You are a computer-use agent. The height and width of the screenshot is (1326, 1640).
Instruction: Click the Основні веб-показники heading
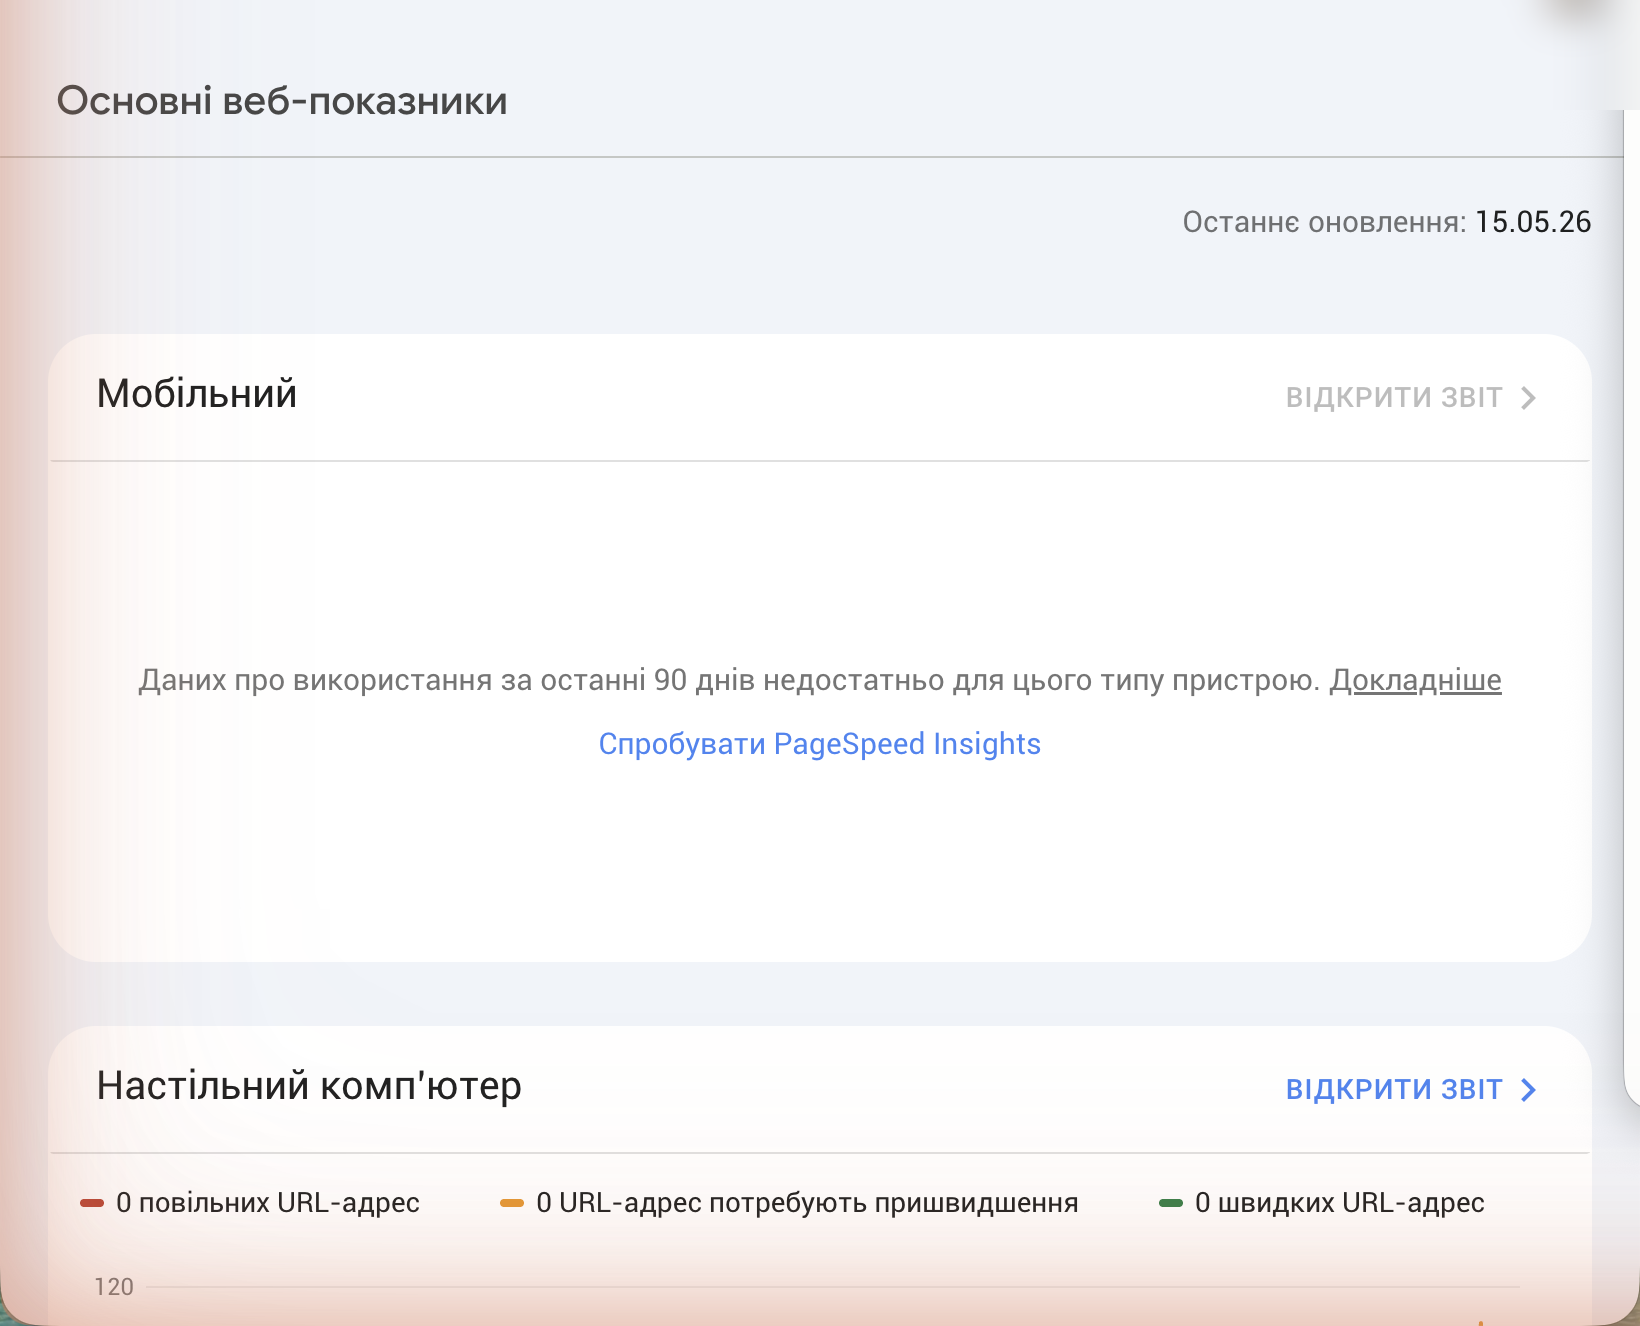coord(282,101)
